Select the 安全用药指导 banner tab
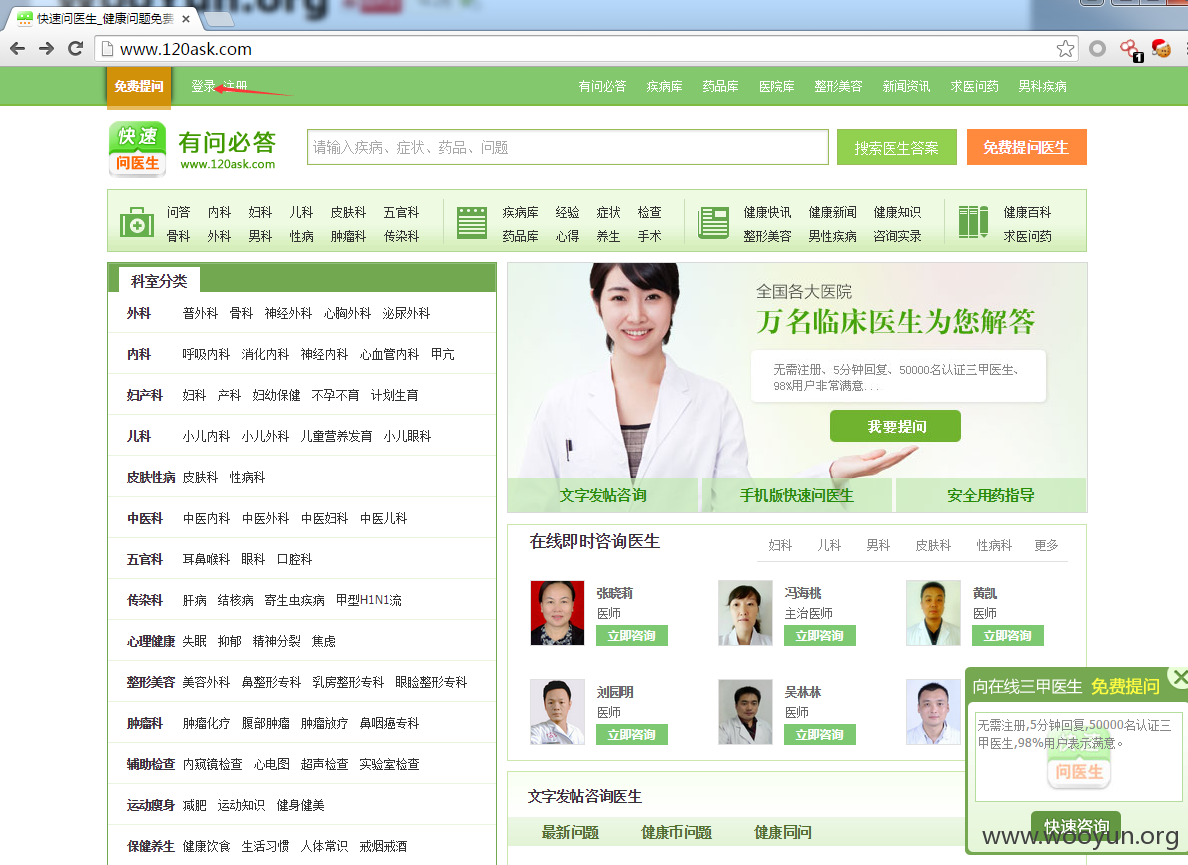1188x865 pixels. coord(990,495)
